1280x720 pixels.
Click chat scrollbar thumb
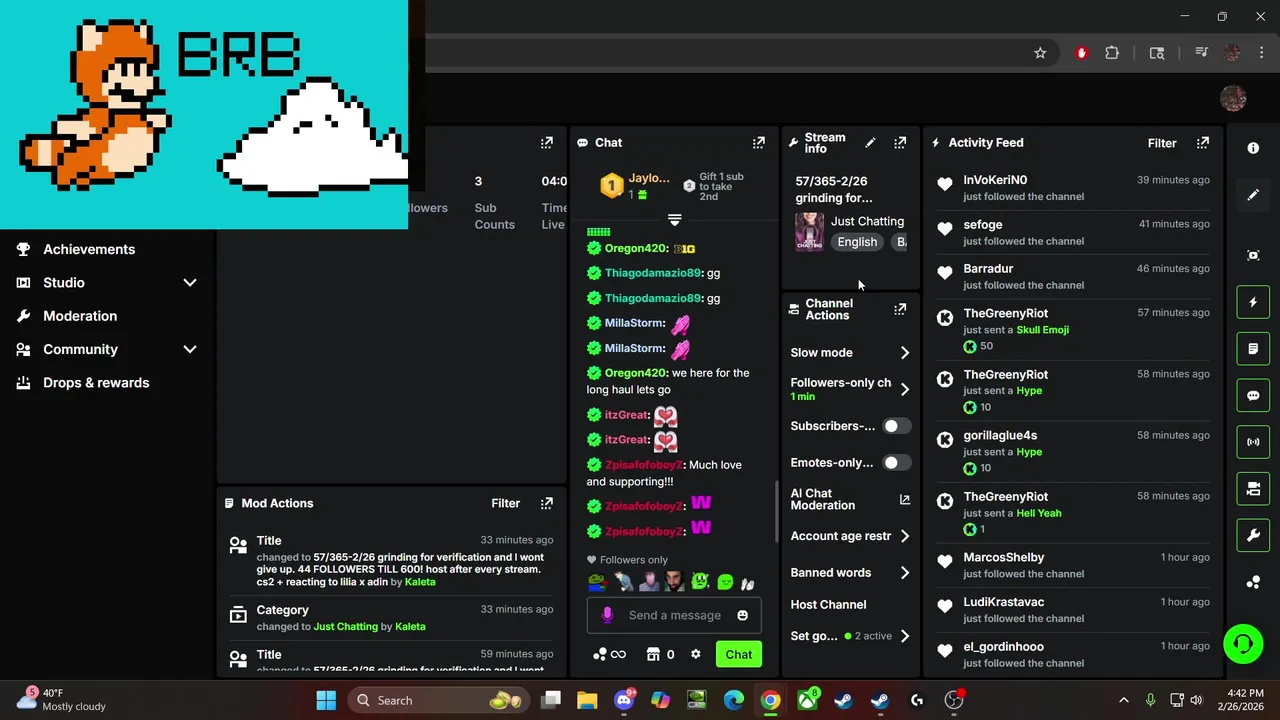click(x=776, y=512)
